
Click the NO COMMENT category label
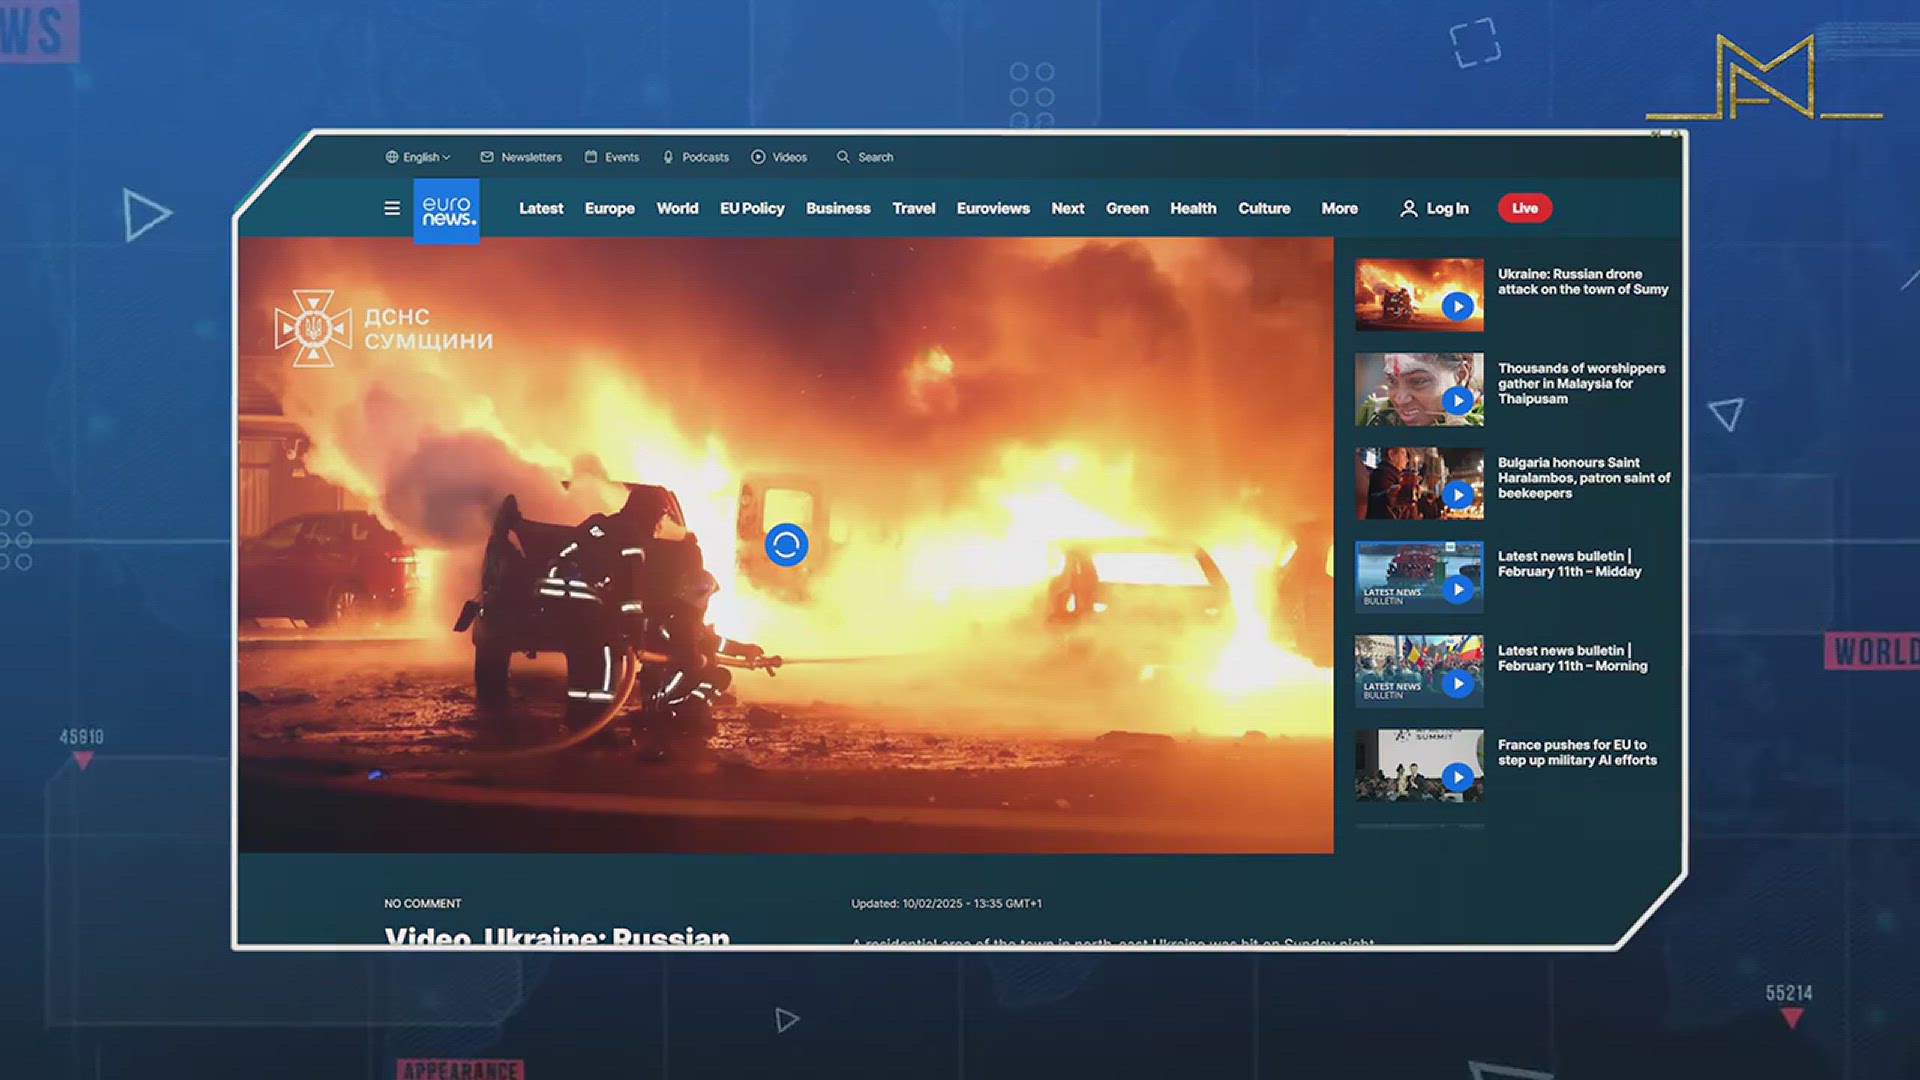[423, 903]
